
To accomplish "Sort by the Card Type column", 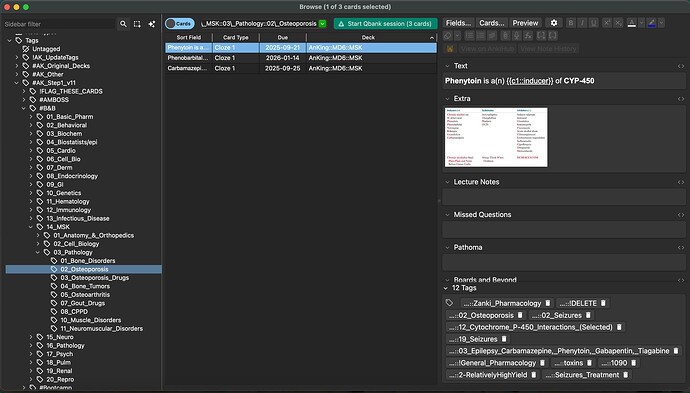I will (x=235, y=37).
